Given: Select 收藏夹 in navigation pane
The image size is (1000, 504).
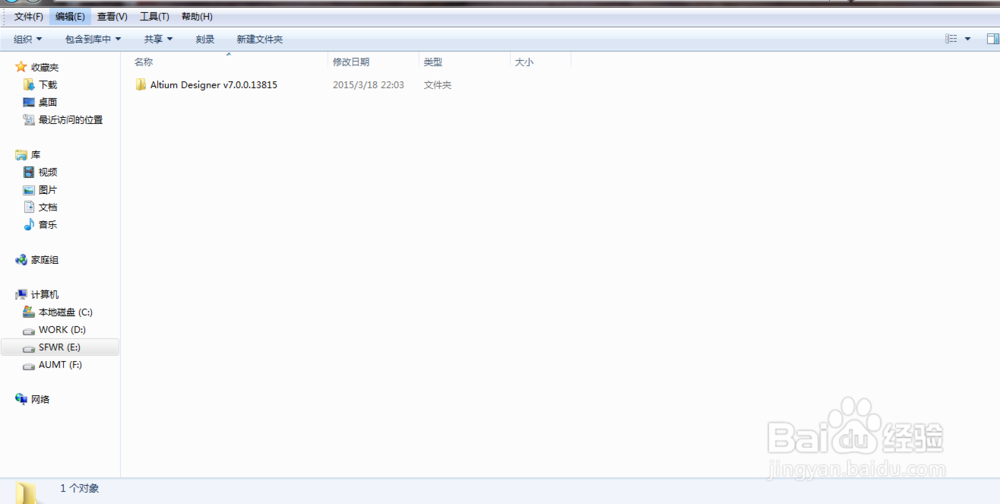Looking at the screenshot, I should click(x=45, y=67).
